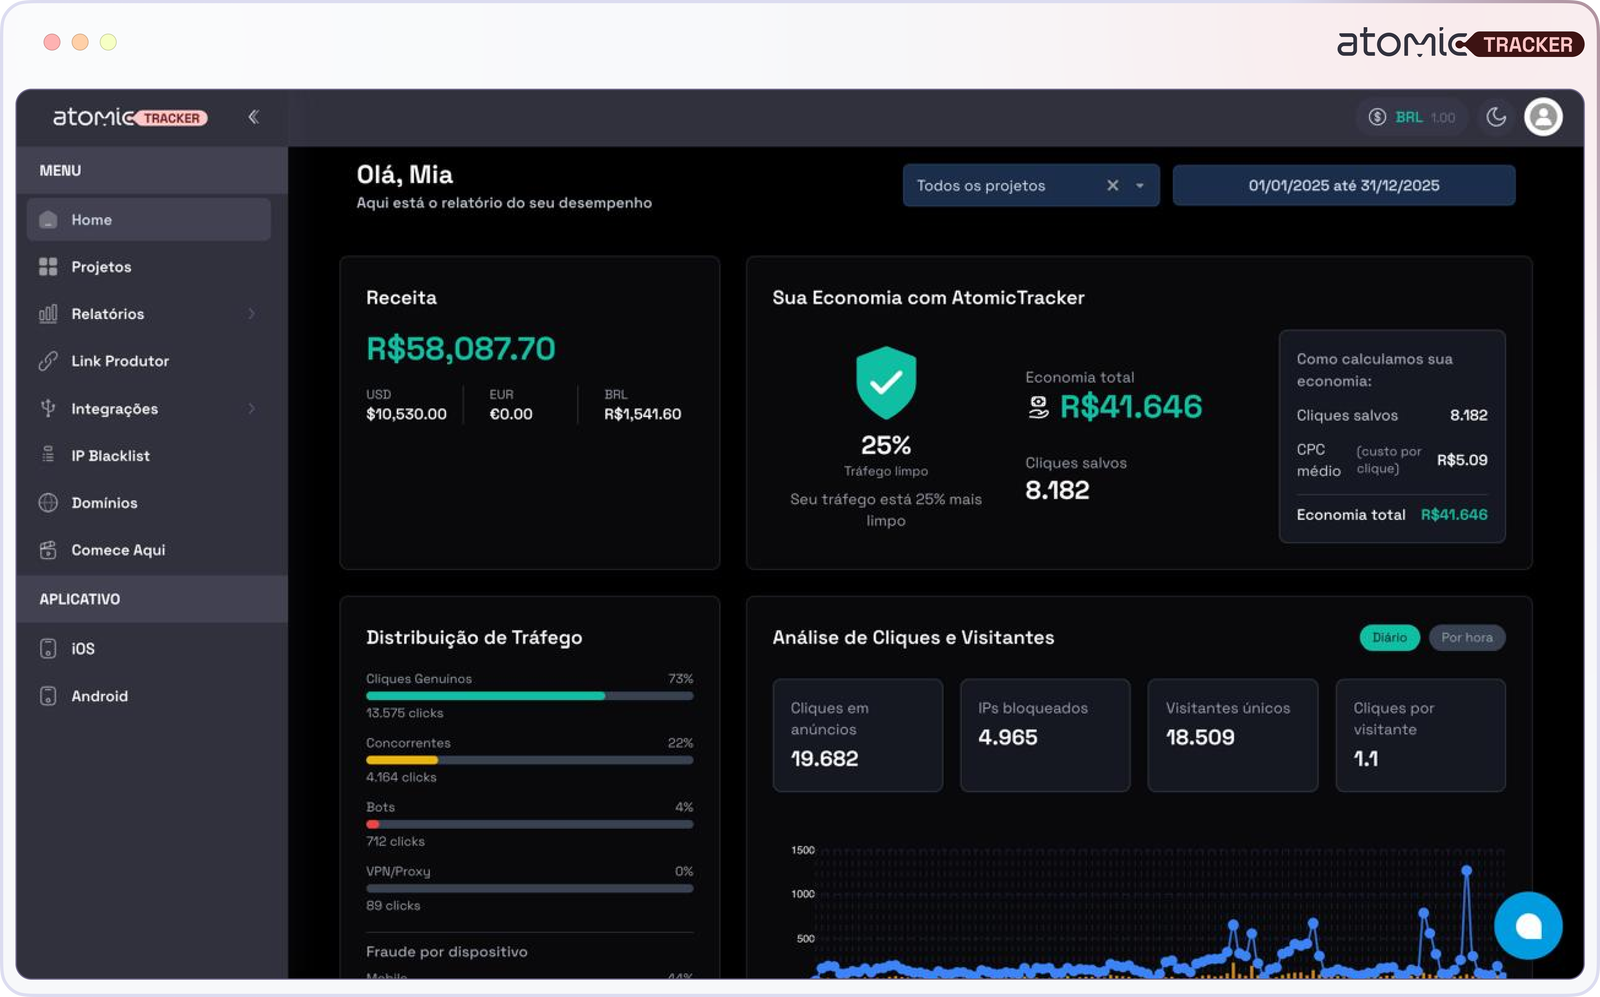
Task: Select the IP Blacklist list icon
Action: (48, 455)
